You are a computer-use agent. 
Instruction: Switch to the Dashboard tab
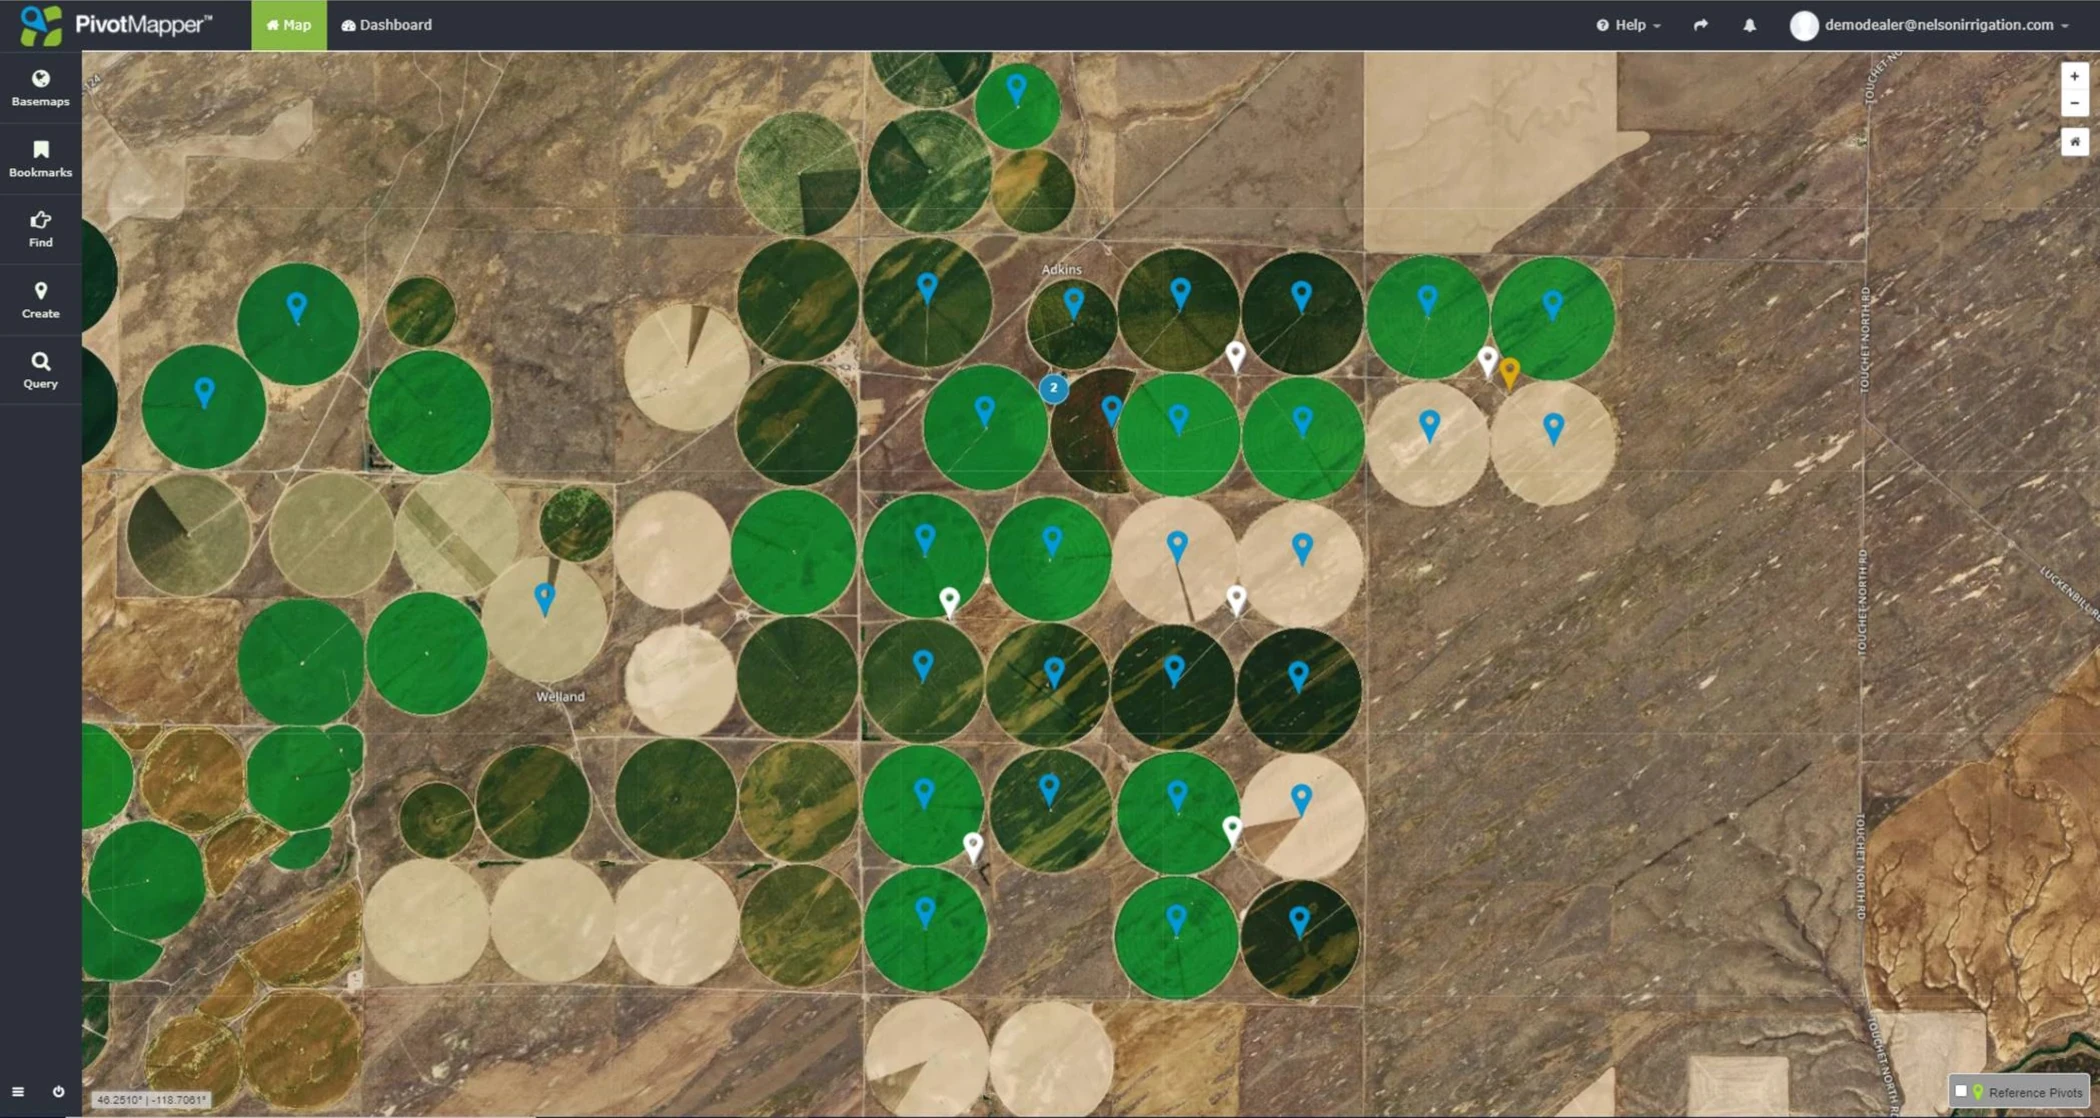pyautogui.click(x=386, y=25)
